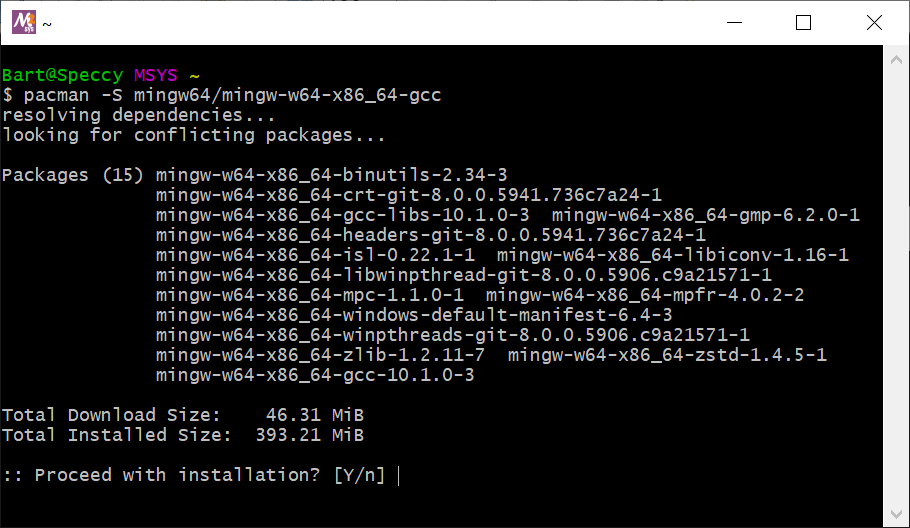Click the scrollbar up arrow
910x528 pixels.
click(x=896, y=60)
